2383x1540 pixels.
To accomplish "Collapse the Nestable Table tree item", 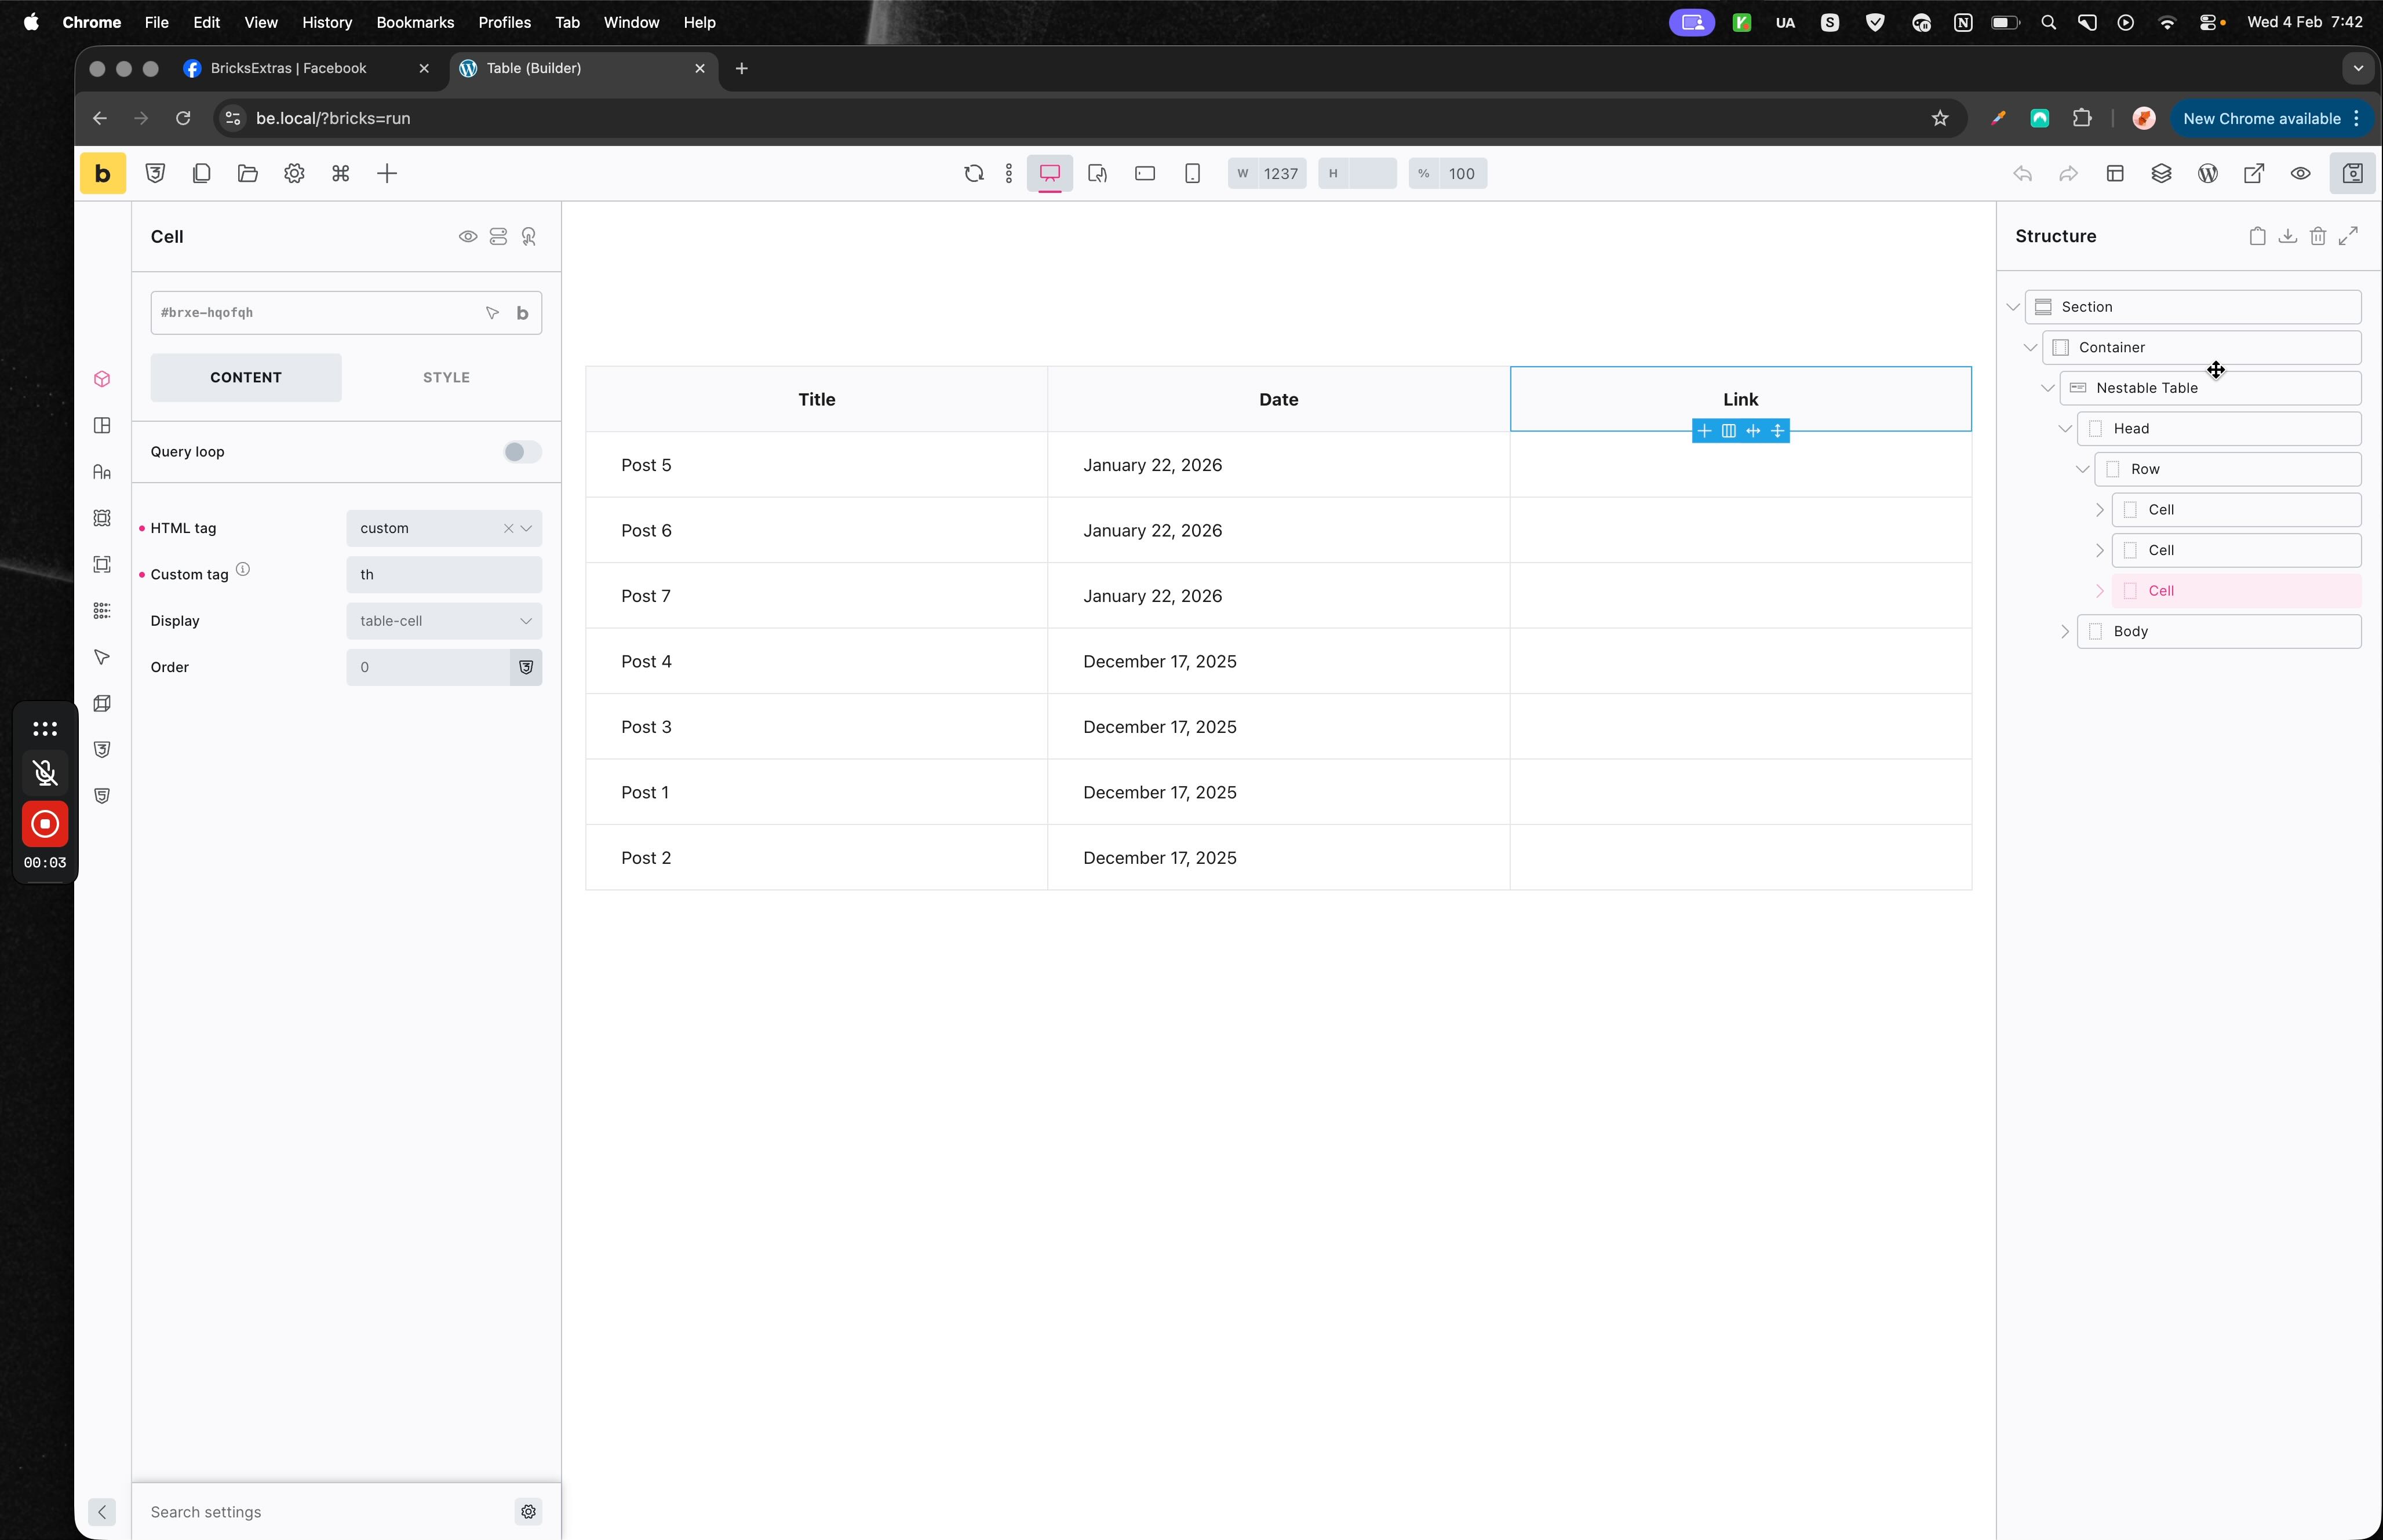I will coord(2047,388).
